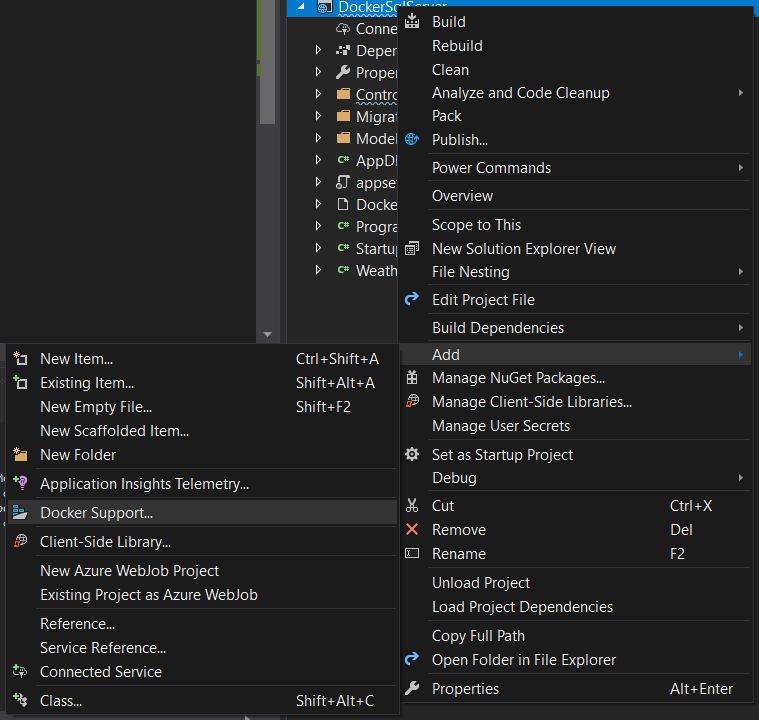Collapse the DockerSqlServer project node

[x=303, y=7]
